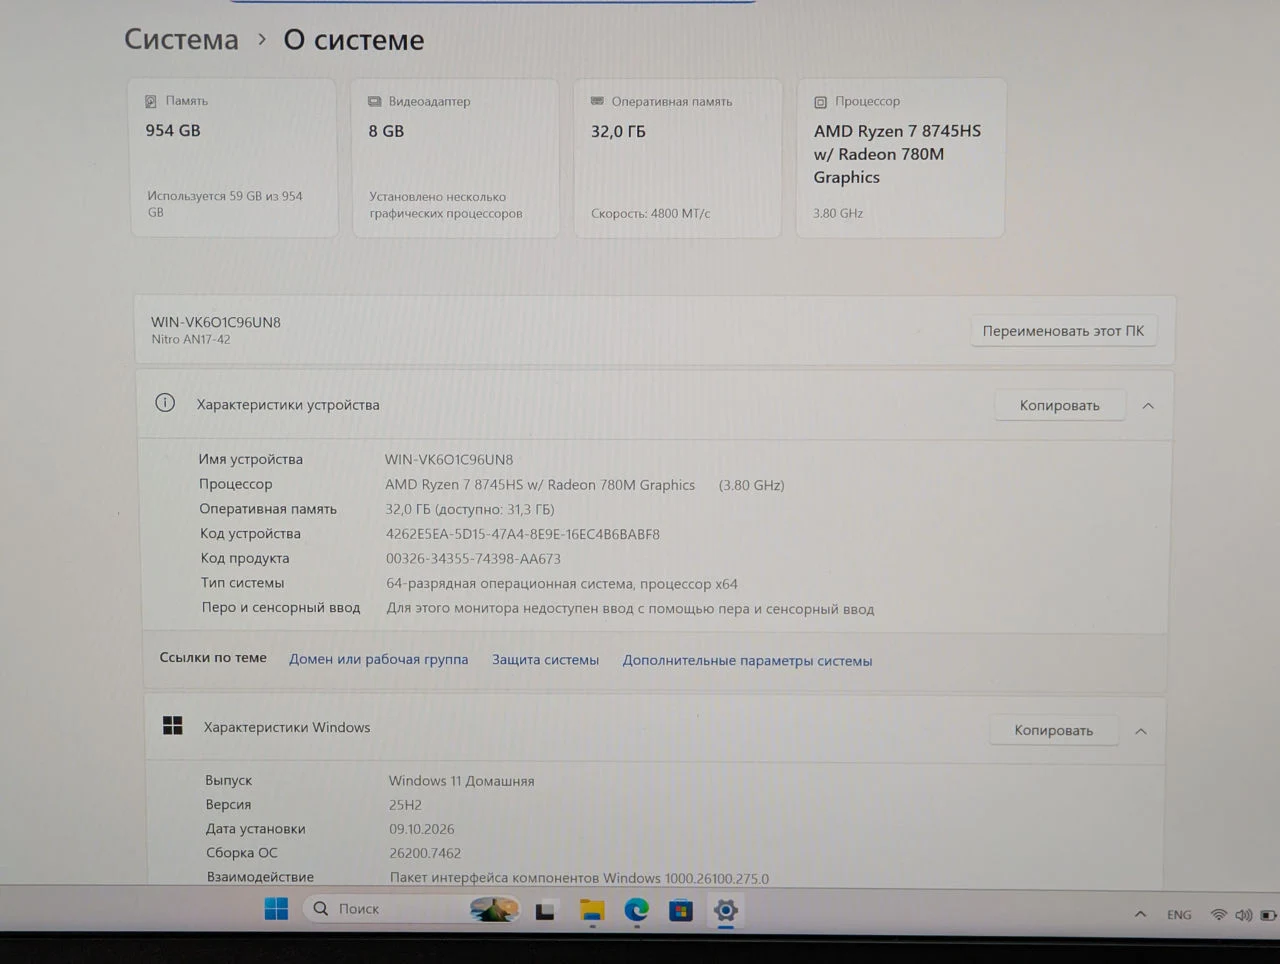The image size is (1280, 964).
Task: Click the Видеоадаптер card icon
Action: tap(375, 101)
